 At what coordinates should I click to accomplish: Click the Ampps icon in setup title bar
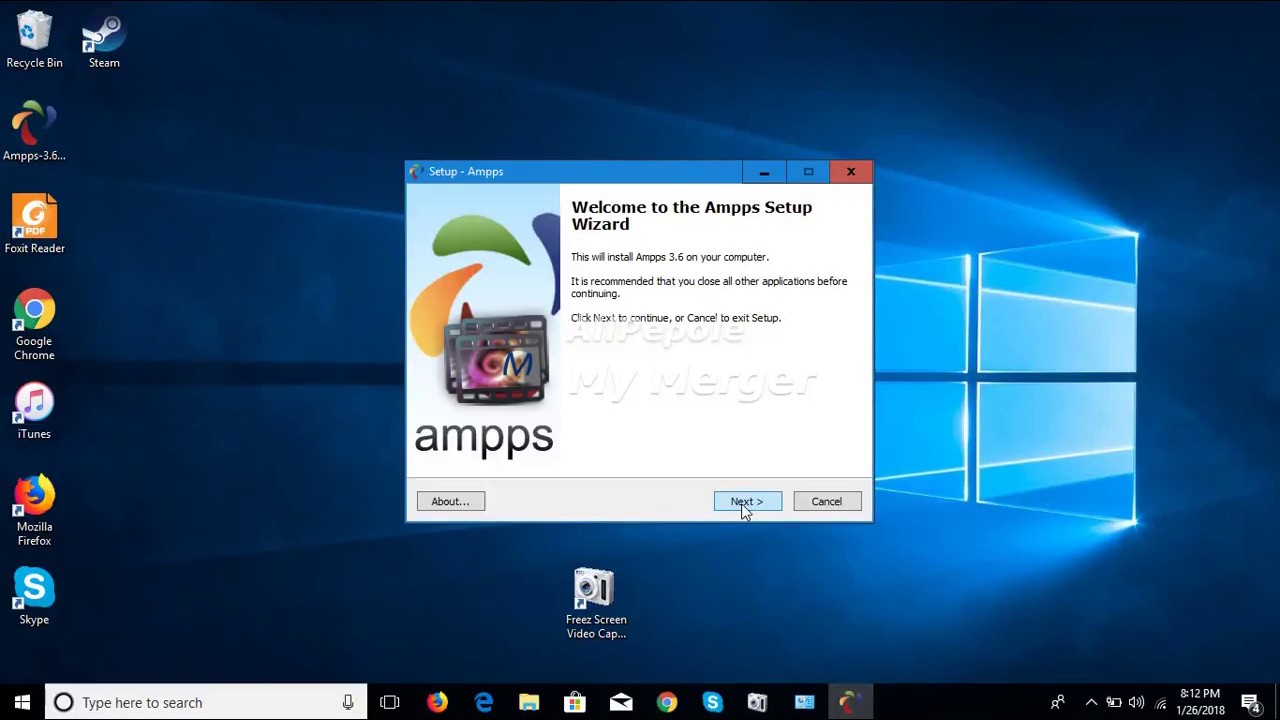(416, 172)
